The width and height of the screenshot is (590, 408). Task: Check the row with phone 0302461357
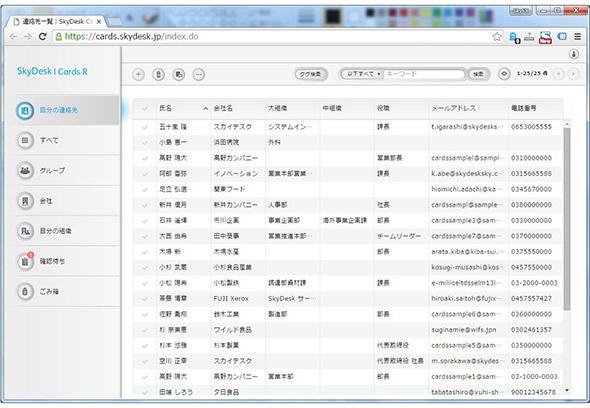(144, 330)
